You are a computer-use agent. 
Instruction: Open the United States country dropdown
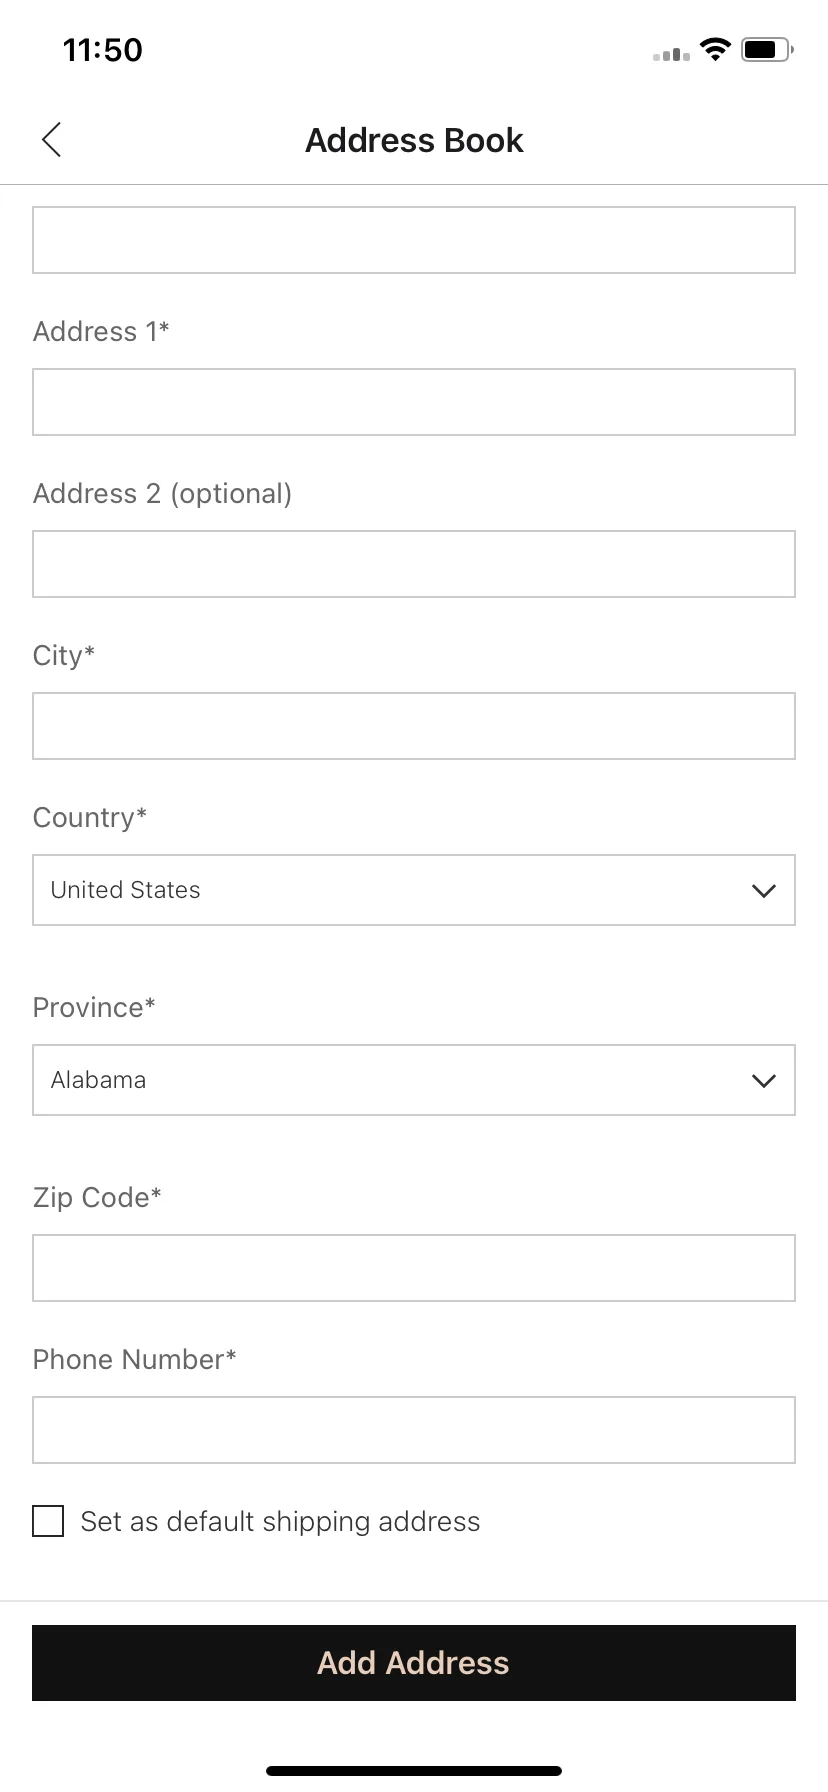point(414,890)
